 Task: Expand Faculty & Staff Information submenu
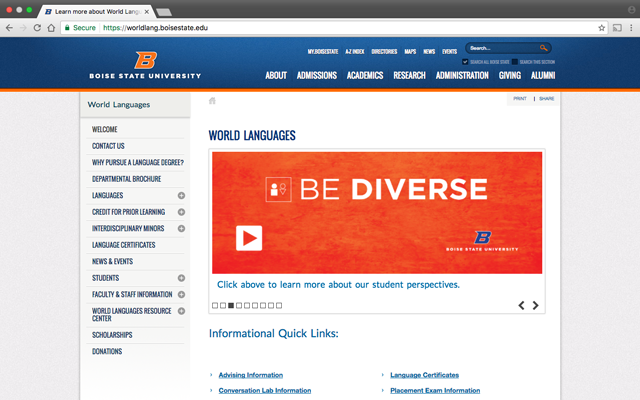click(x=181, y=294)
